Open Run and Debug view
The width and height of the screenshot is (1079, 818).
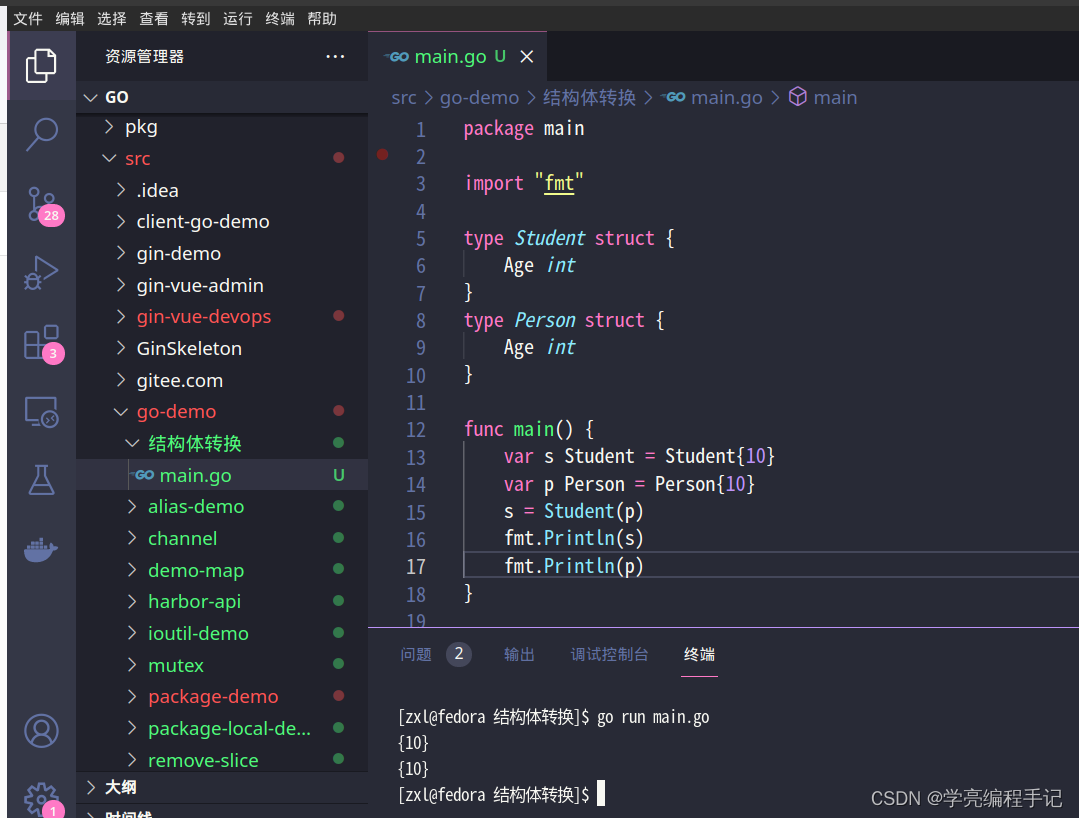(41, 273)
